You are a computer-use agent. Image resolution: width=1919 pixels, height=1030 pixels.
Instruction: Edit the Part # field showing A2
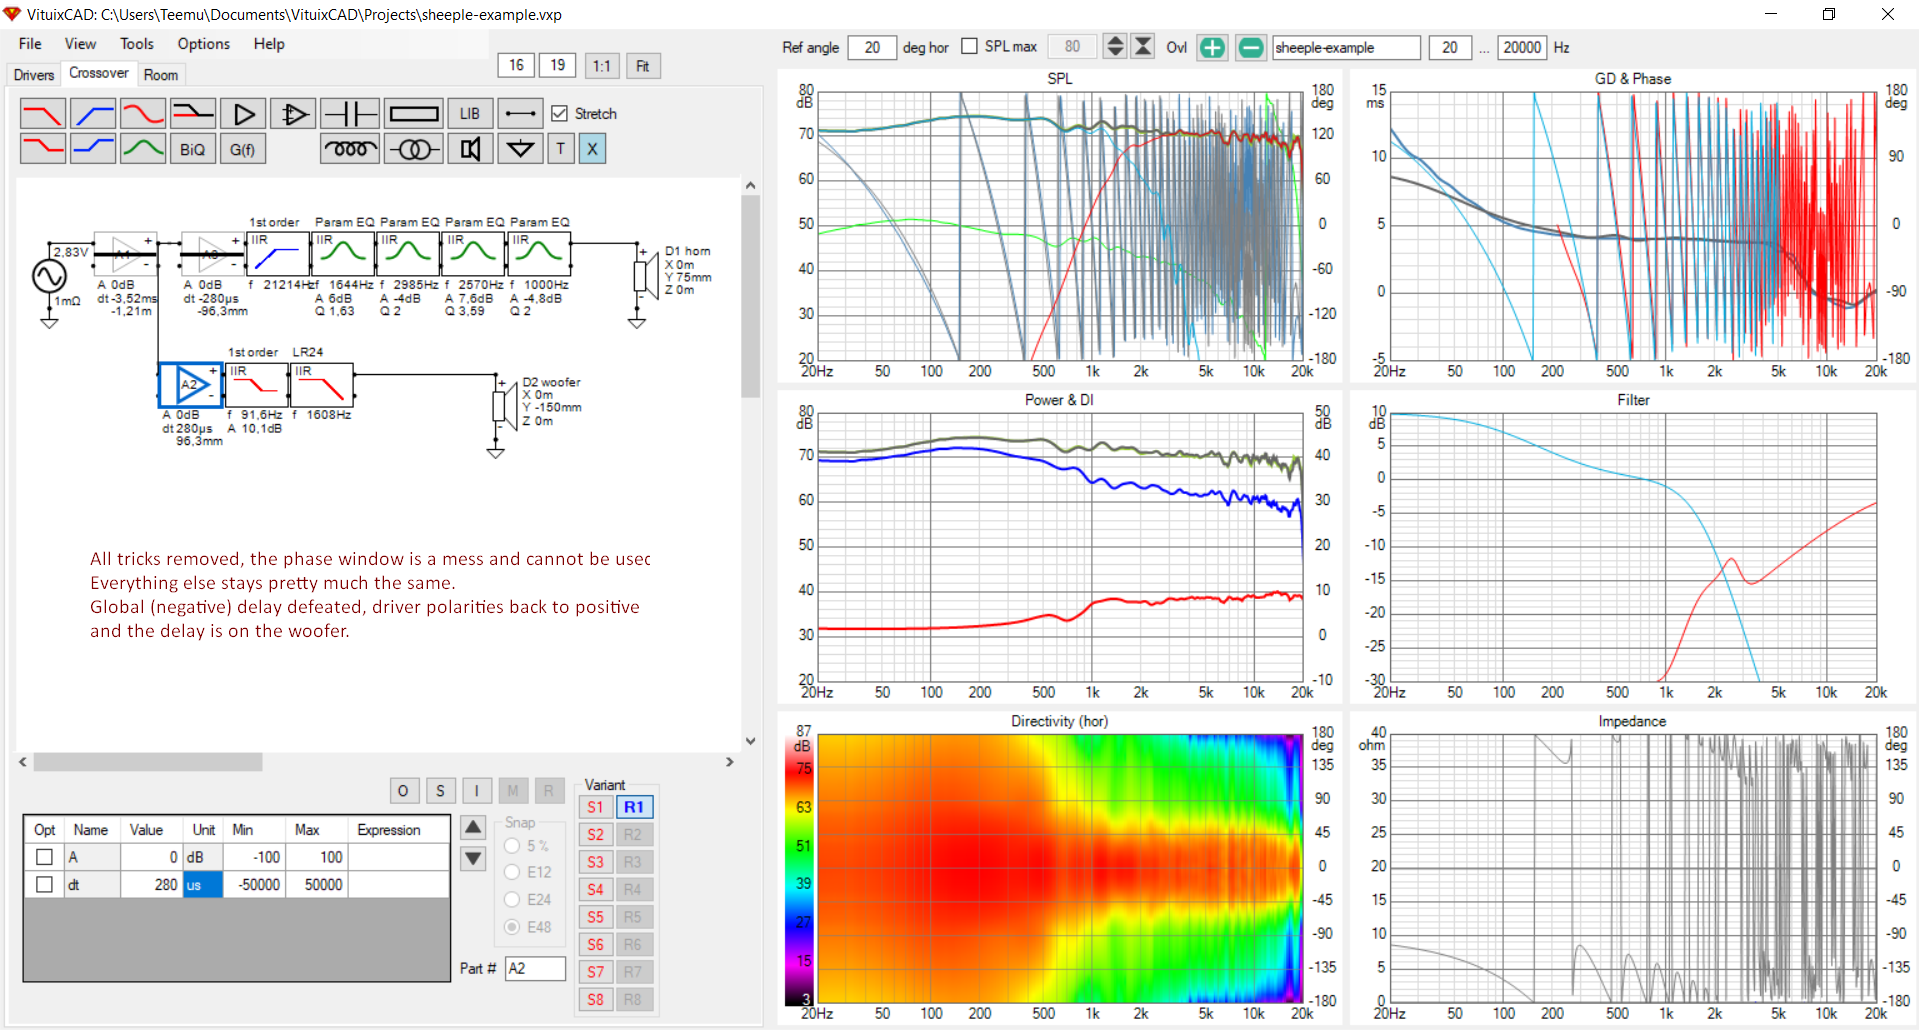pyautogui.click(x=535, y=968)
